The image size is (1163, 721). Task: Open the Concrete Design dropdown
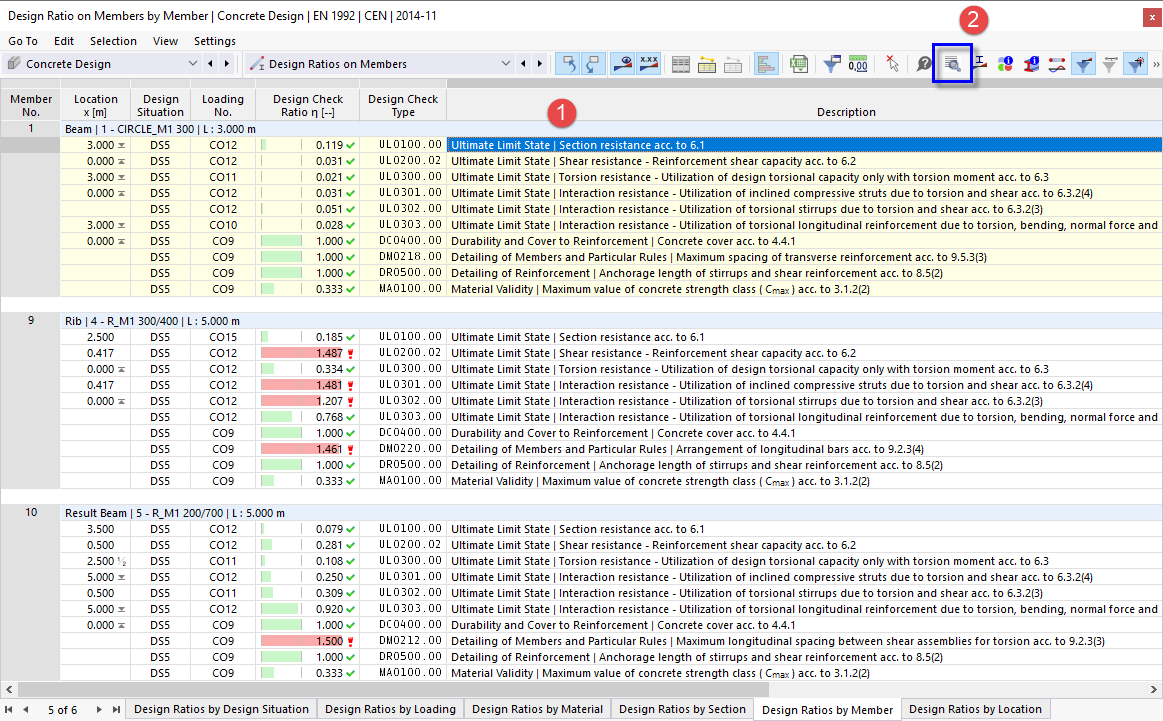(x=192, y=64)
